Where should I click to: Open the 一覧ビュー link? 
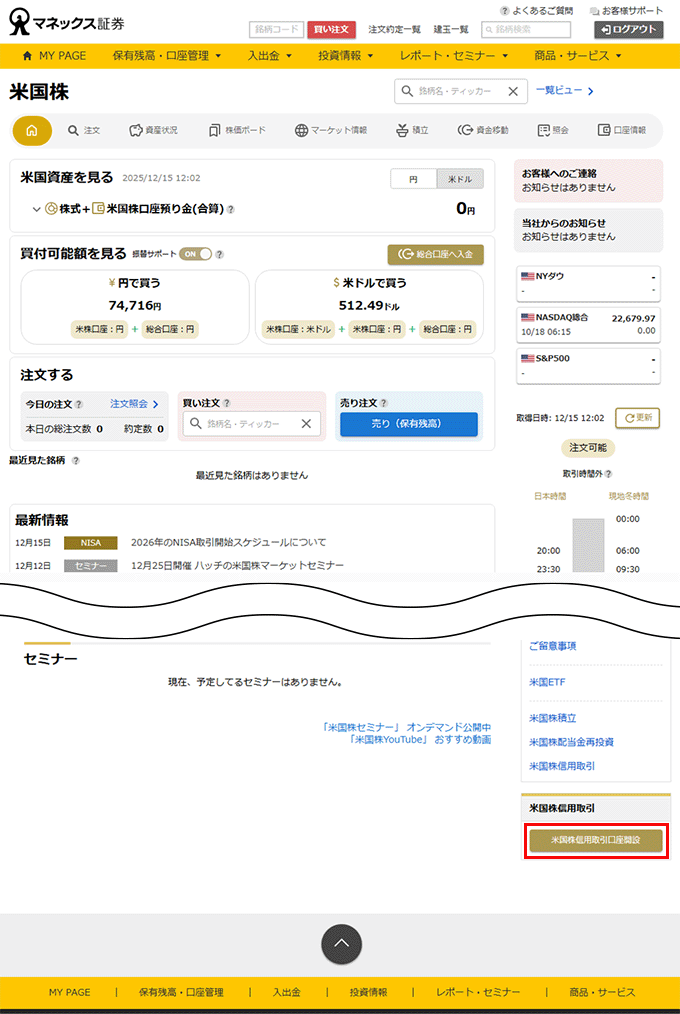[565, 91]
